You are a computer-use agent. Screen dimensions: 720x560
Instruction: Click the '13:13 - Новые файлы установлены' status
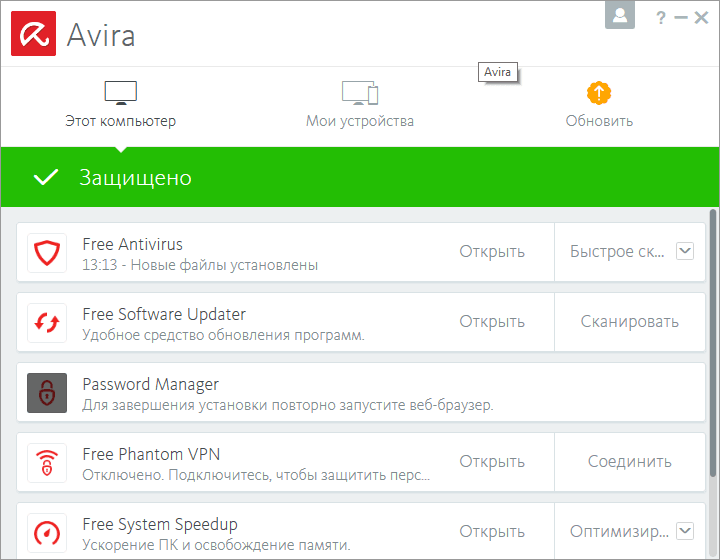pos(200,265)
